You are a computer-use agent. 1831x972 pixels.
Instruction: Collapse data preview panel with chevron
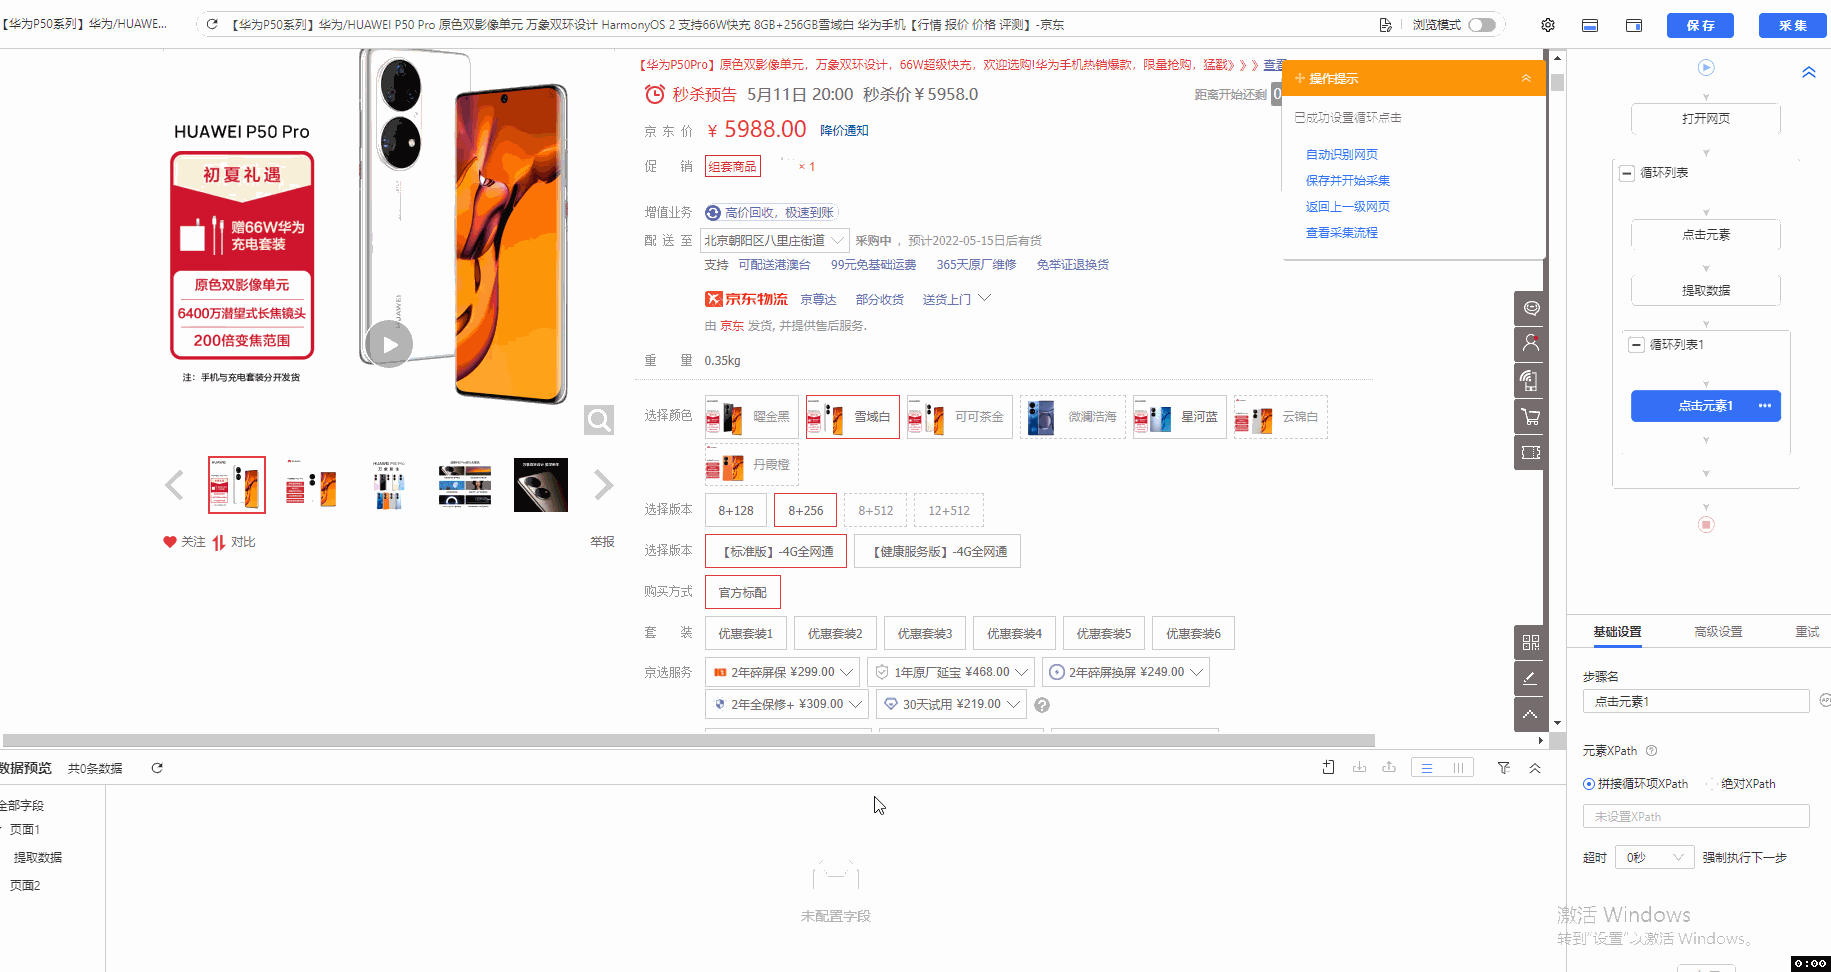(1535, 768)
